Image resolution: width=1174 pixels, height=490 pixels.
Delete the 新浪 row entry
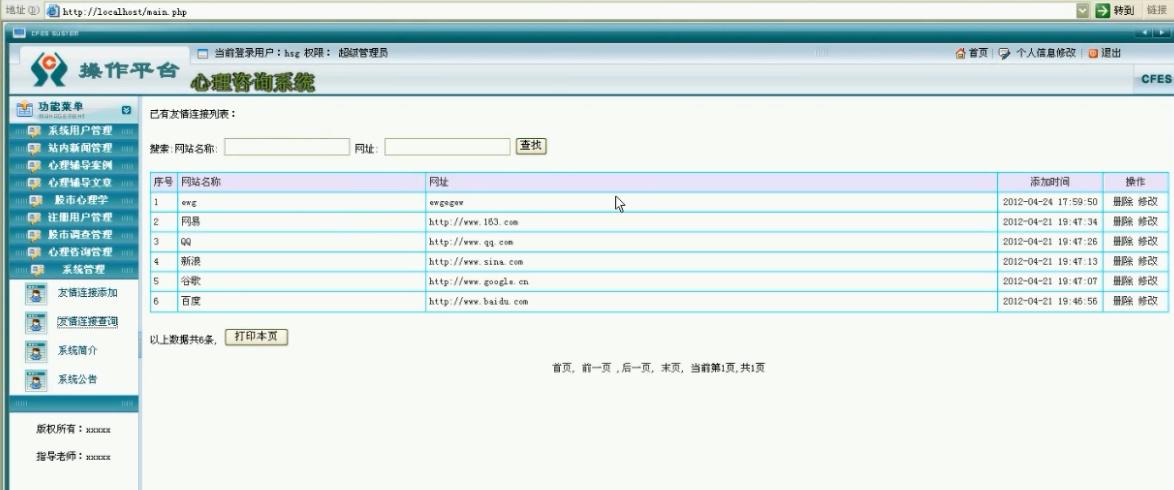click(x=1122, y=261)
